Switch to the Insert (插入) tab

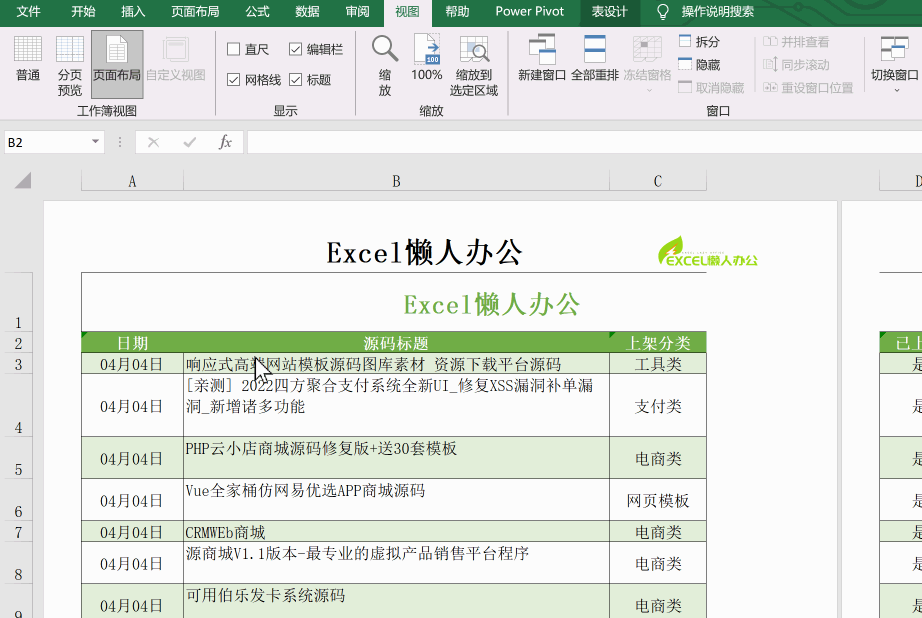133,12
